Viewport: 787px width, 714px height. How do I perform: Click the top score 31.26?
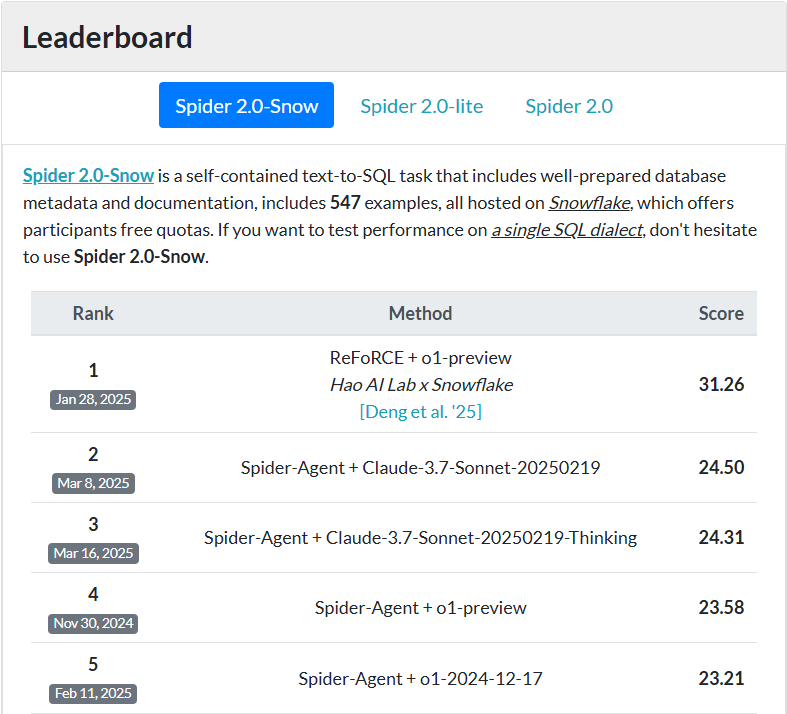(x=721, y=384)
